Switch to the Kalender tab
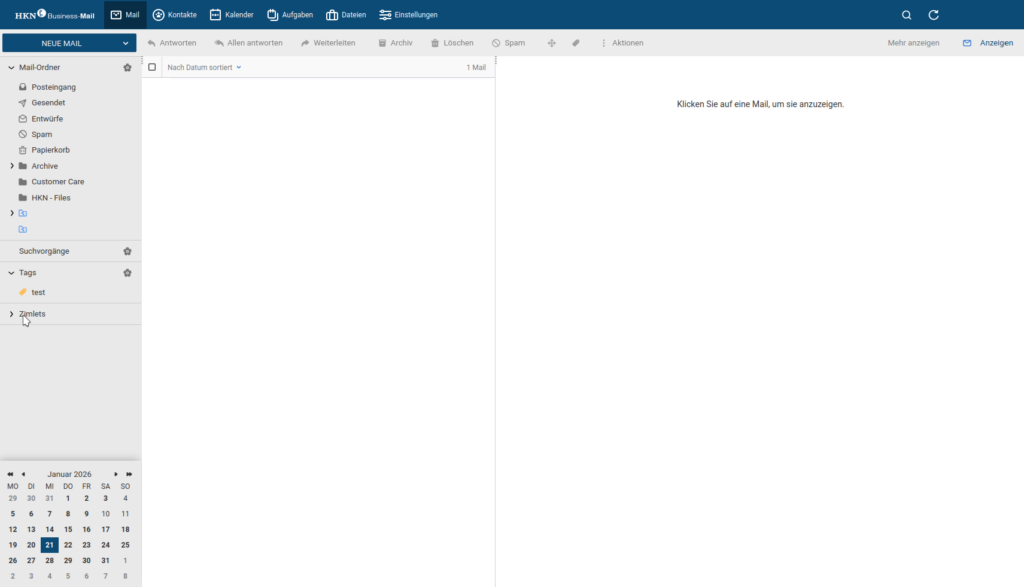This screenshot has width=1024, height=587. tap(231, 15)
